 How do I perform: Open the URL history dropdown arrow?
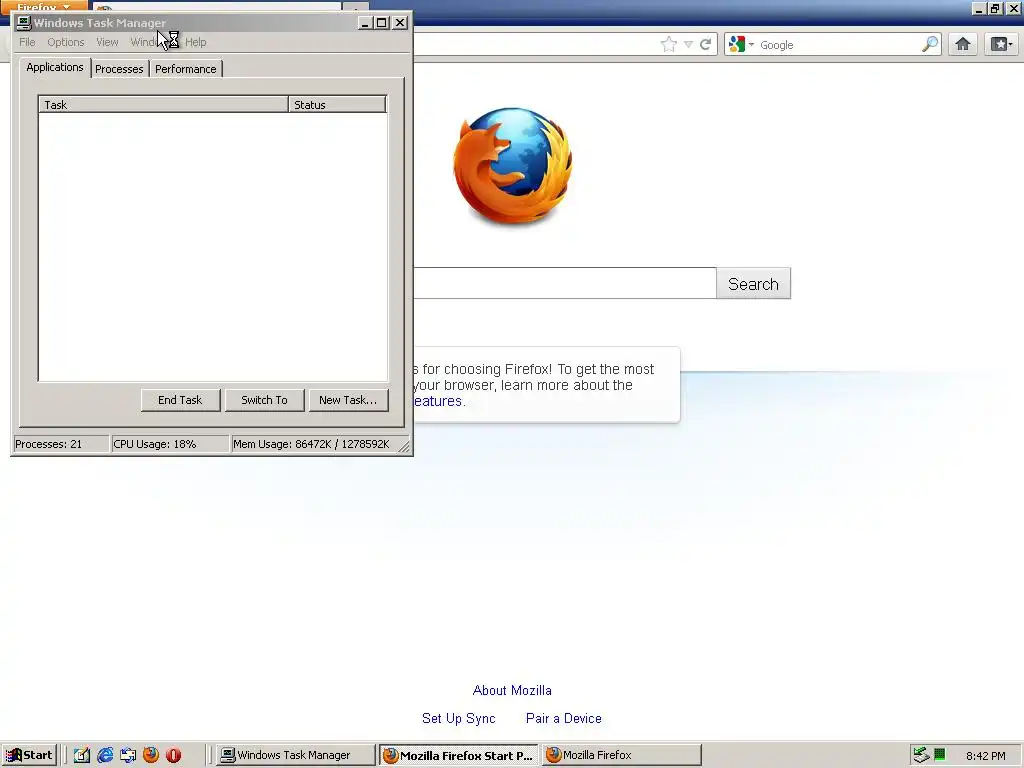point(688,44)
